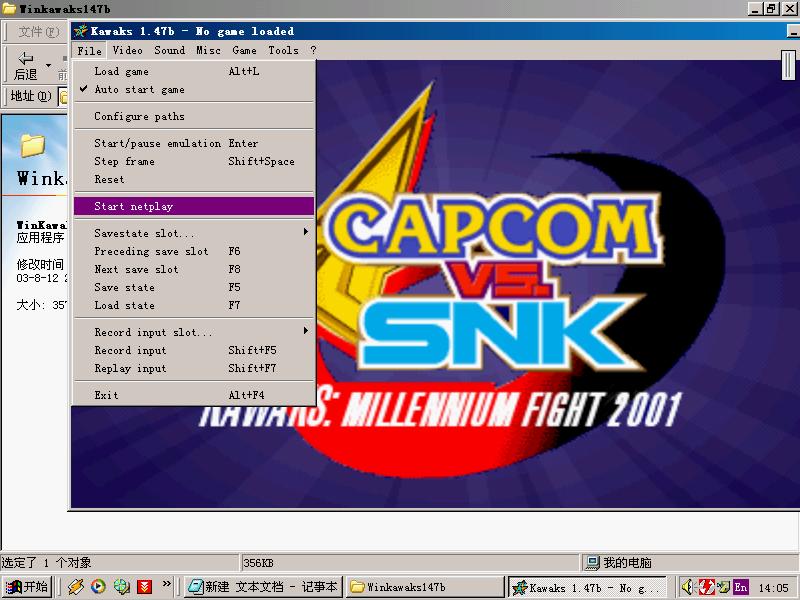The image size is (800, 600).
Task: Click the Kawaks star icon in title bar
Action: (x=80, y=31)
